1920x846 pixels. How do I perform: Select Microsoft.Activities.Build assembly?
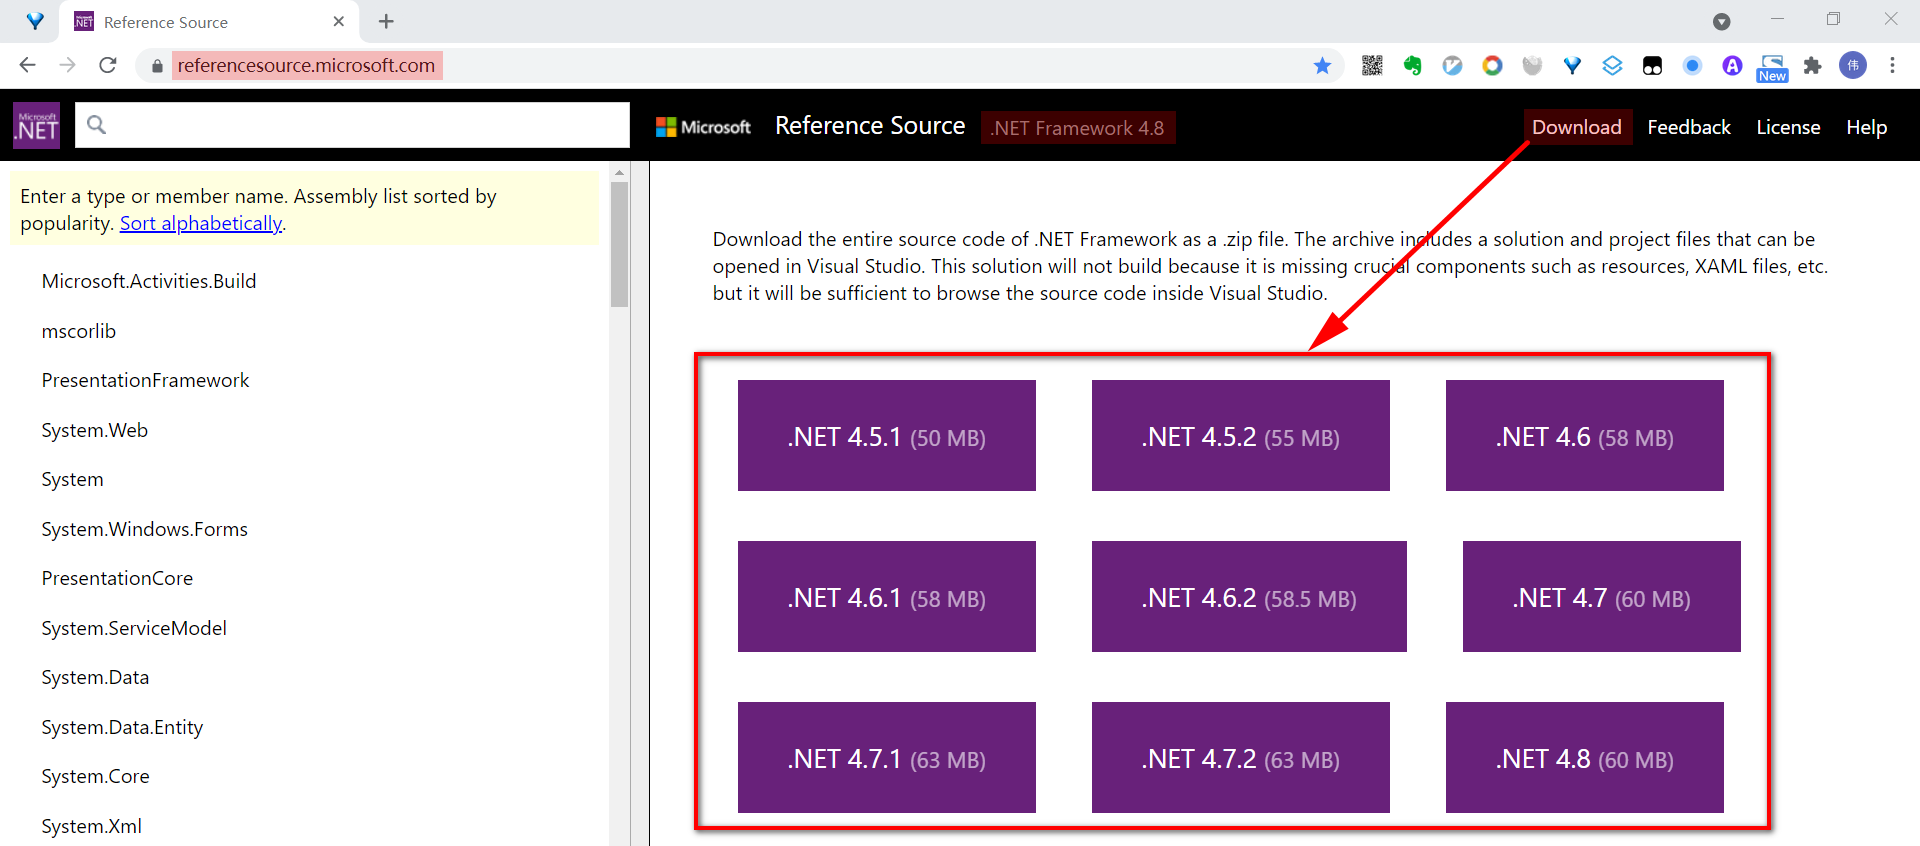149,281
